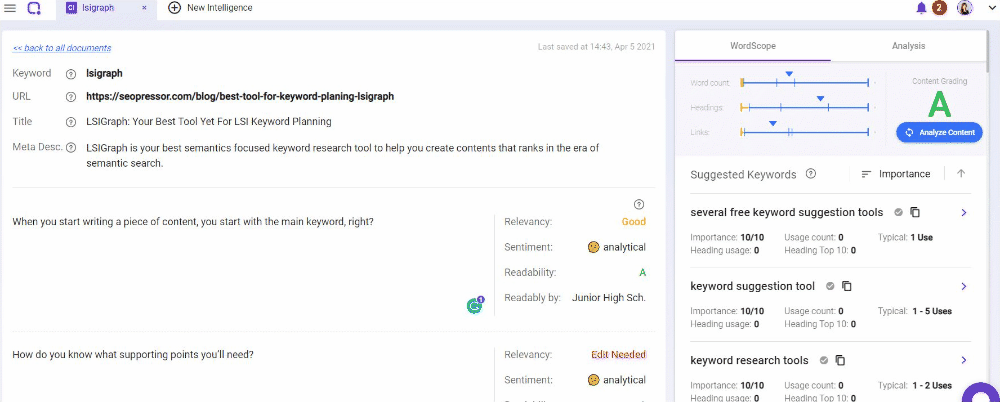Expand keyword research tools details

point(964,361)
